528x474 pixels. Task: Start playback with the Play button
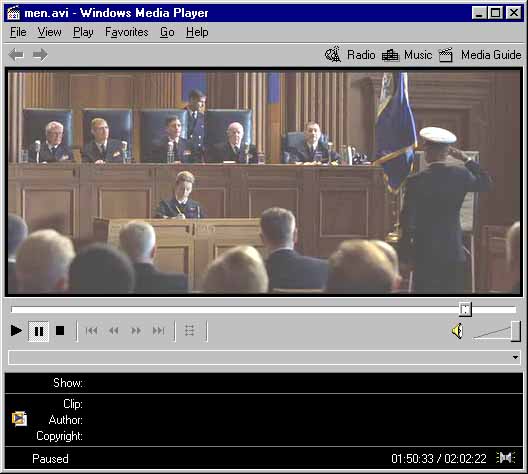click(16, 331)
